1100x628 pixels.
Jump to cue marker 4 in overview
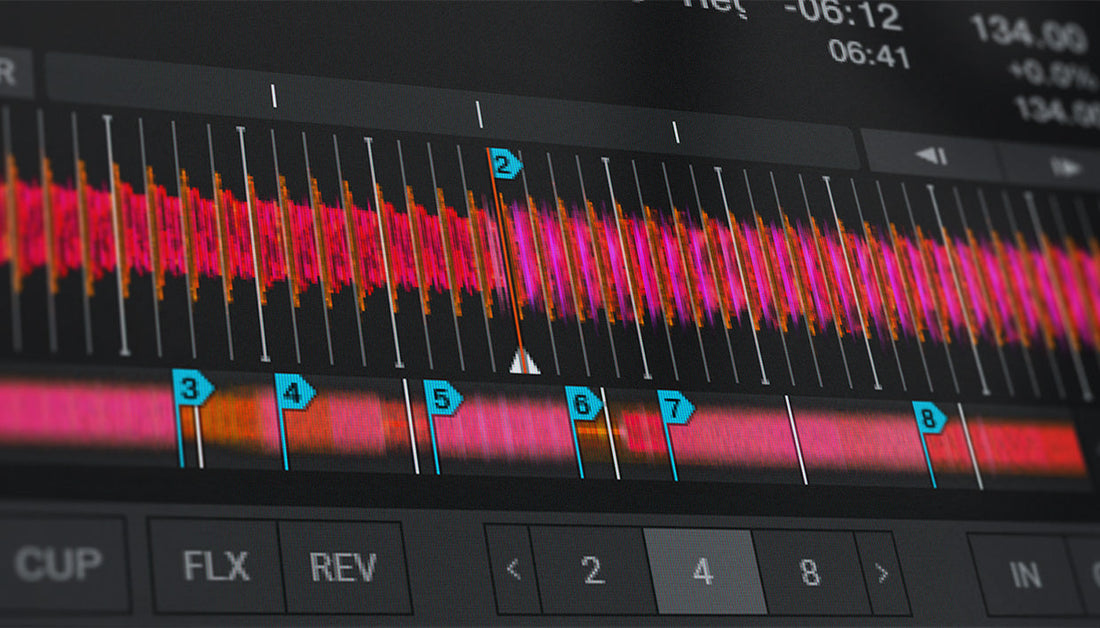295,392
